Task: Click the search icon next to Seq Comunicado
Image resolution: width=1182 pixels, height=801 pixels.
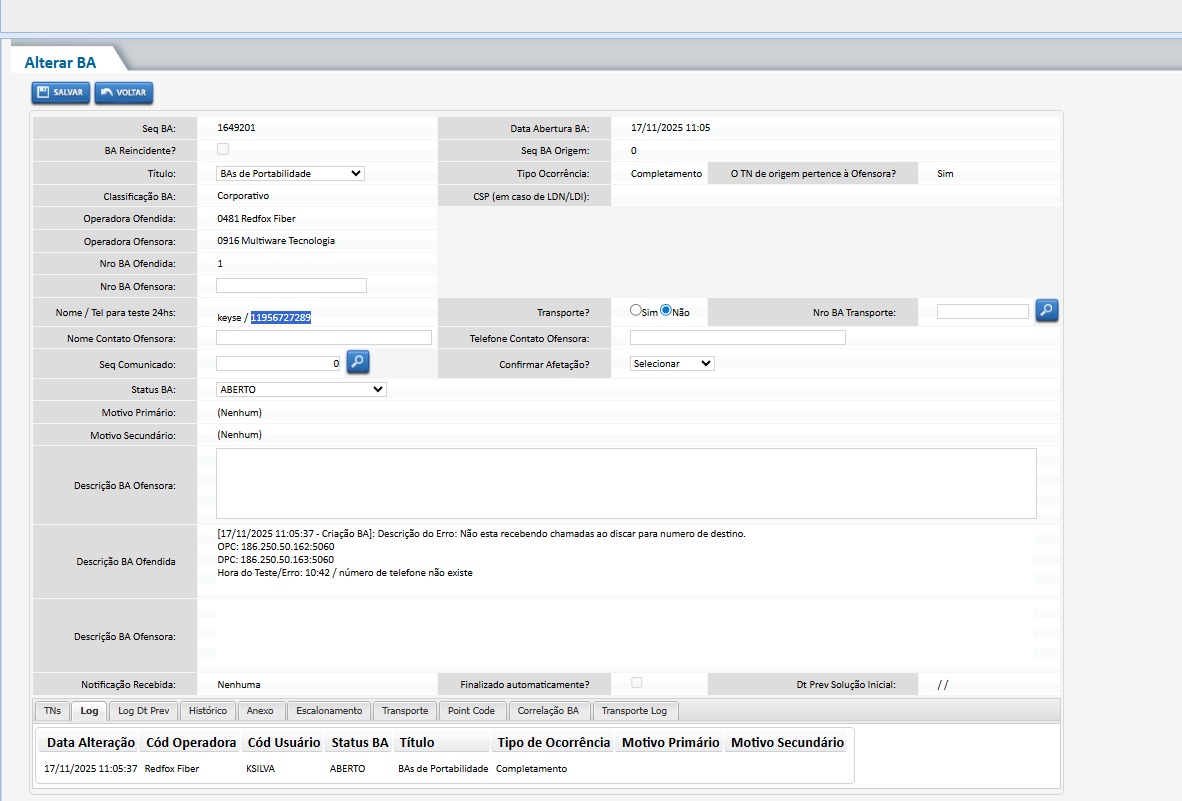Action: 358,363
